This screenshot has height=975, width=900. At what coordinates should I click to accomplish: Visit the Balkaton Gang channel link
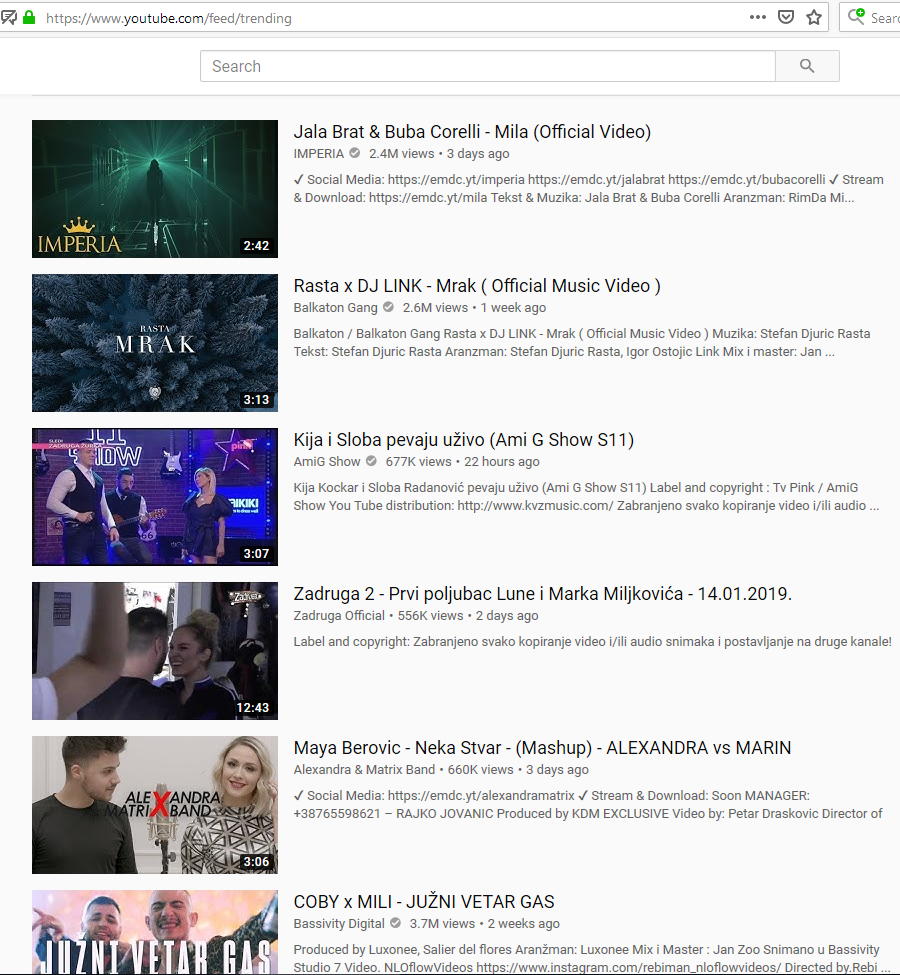(335, 308)
